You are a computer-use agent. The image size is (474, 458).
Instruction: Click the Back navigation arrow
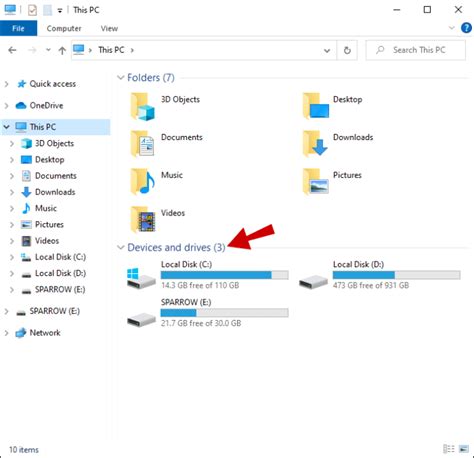pyautogui.click(x=12, y=50)
